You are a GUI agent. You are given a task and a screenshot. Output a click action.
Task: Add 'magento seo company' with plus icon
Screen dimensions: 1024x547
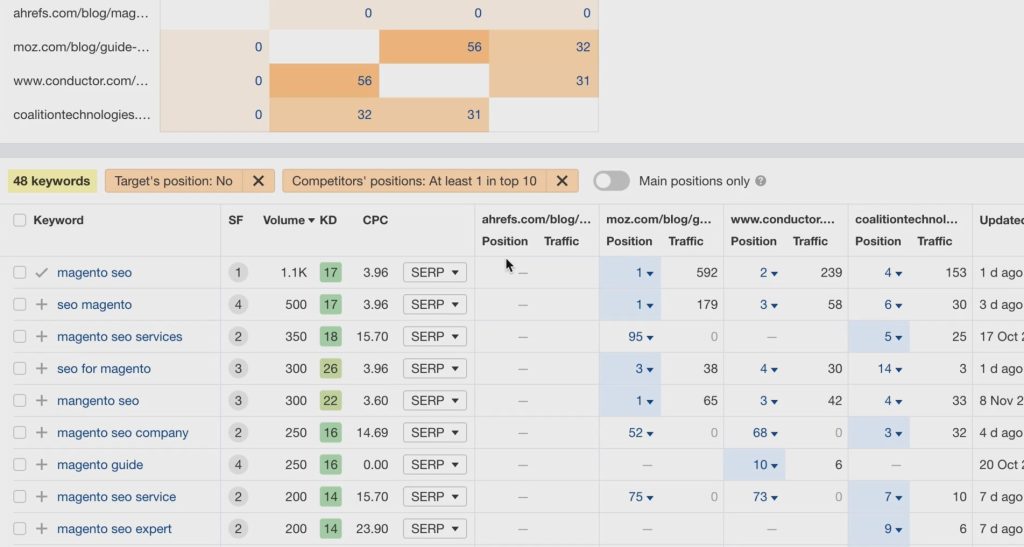pyautogui.click(x=41, y=432)
